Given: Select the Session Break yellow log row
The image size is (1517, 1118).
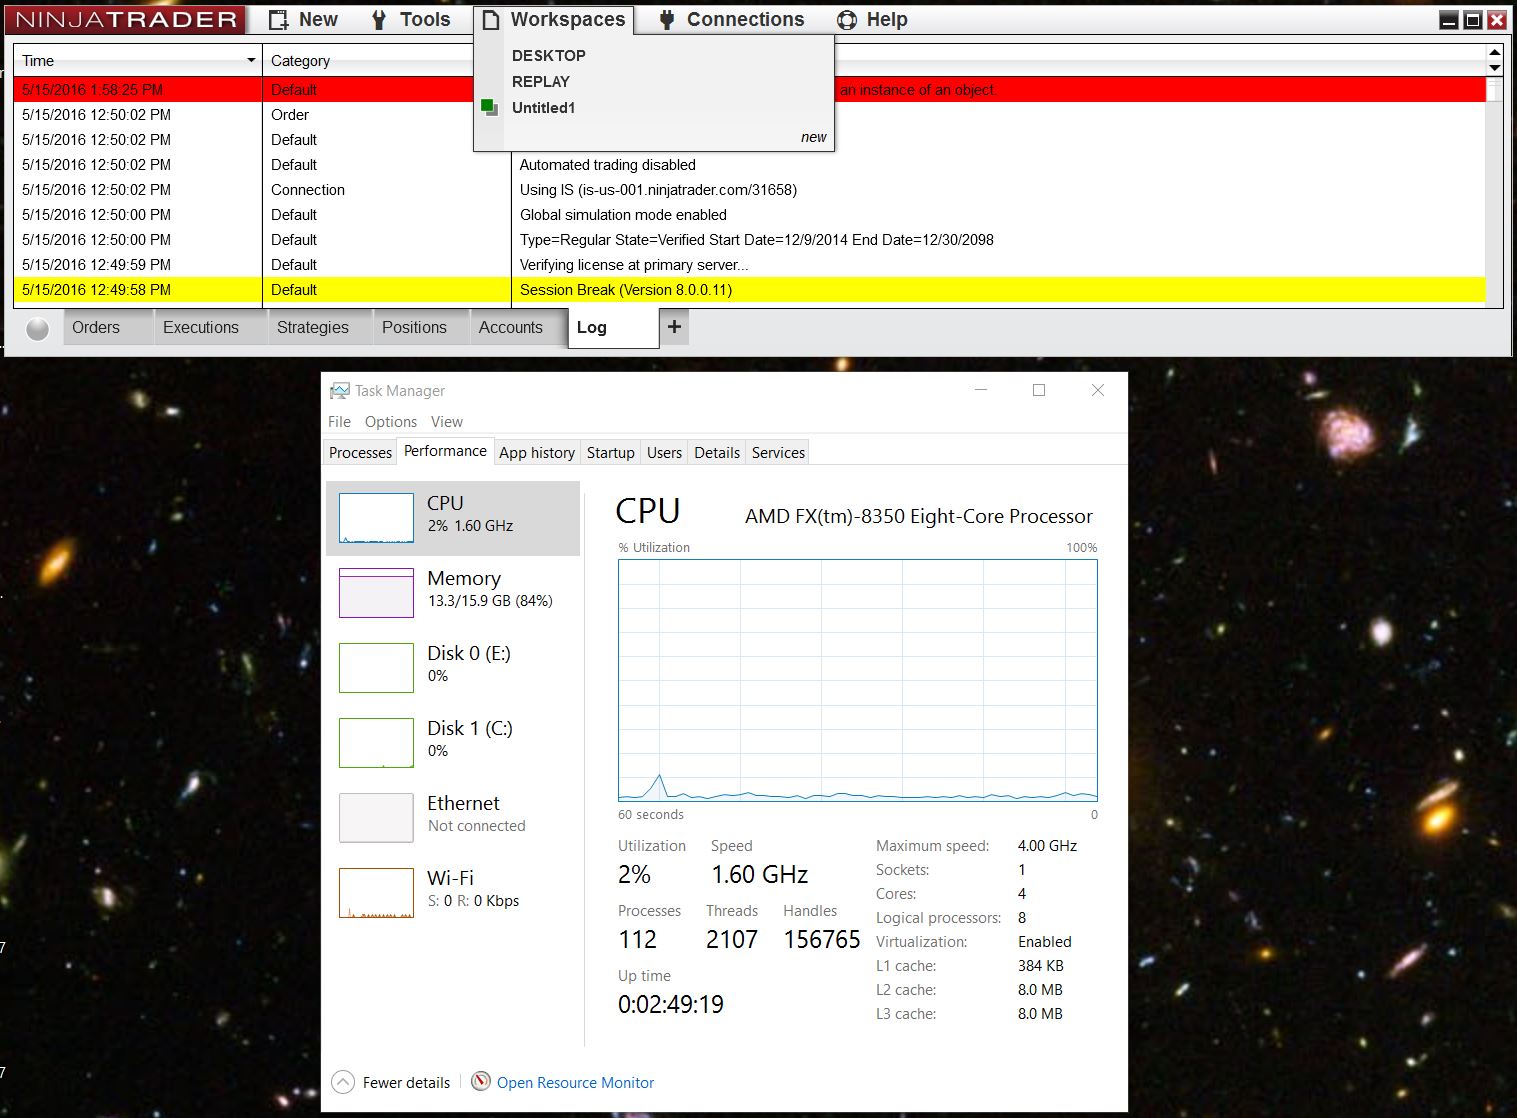Looking at the screenshot, I should click(750, 290).
